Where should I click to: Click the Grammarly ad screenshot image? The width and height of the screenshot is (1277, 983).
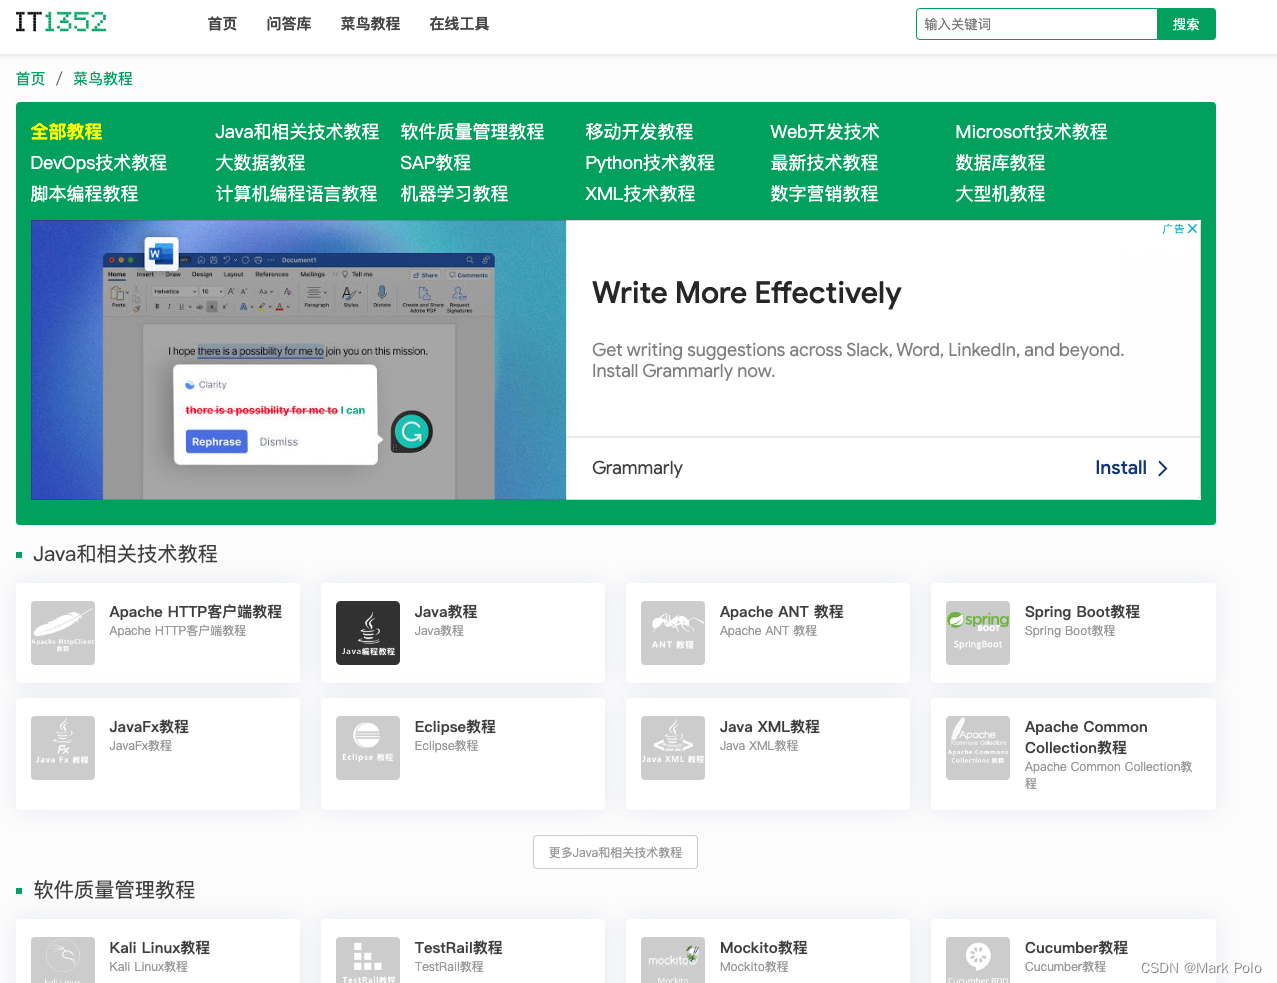click(299, 360)
